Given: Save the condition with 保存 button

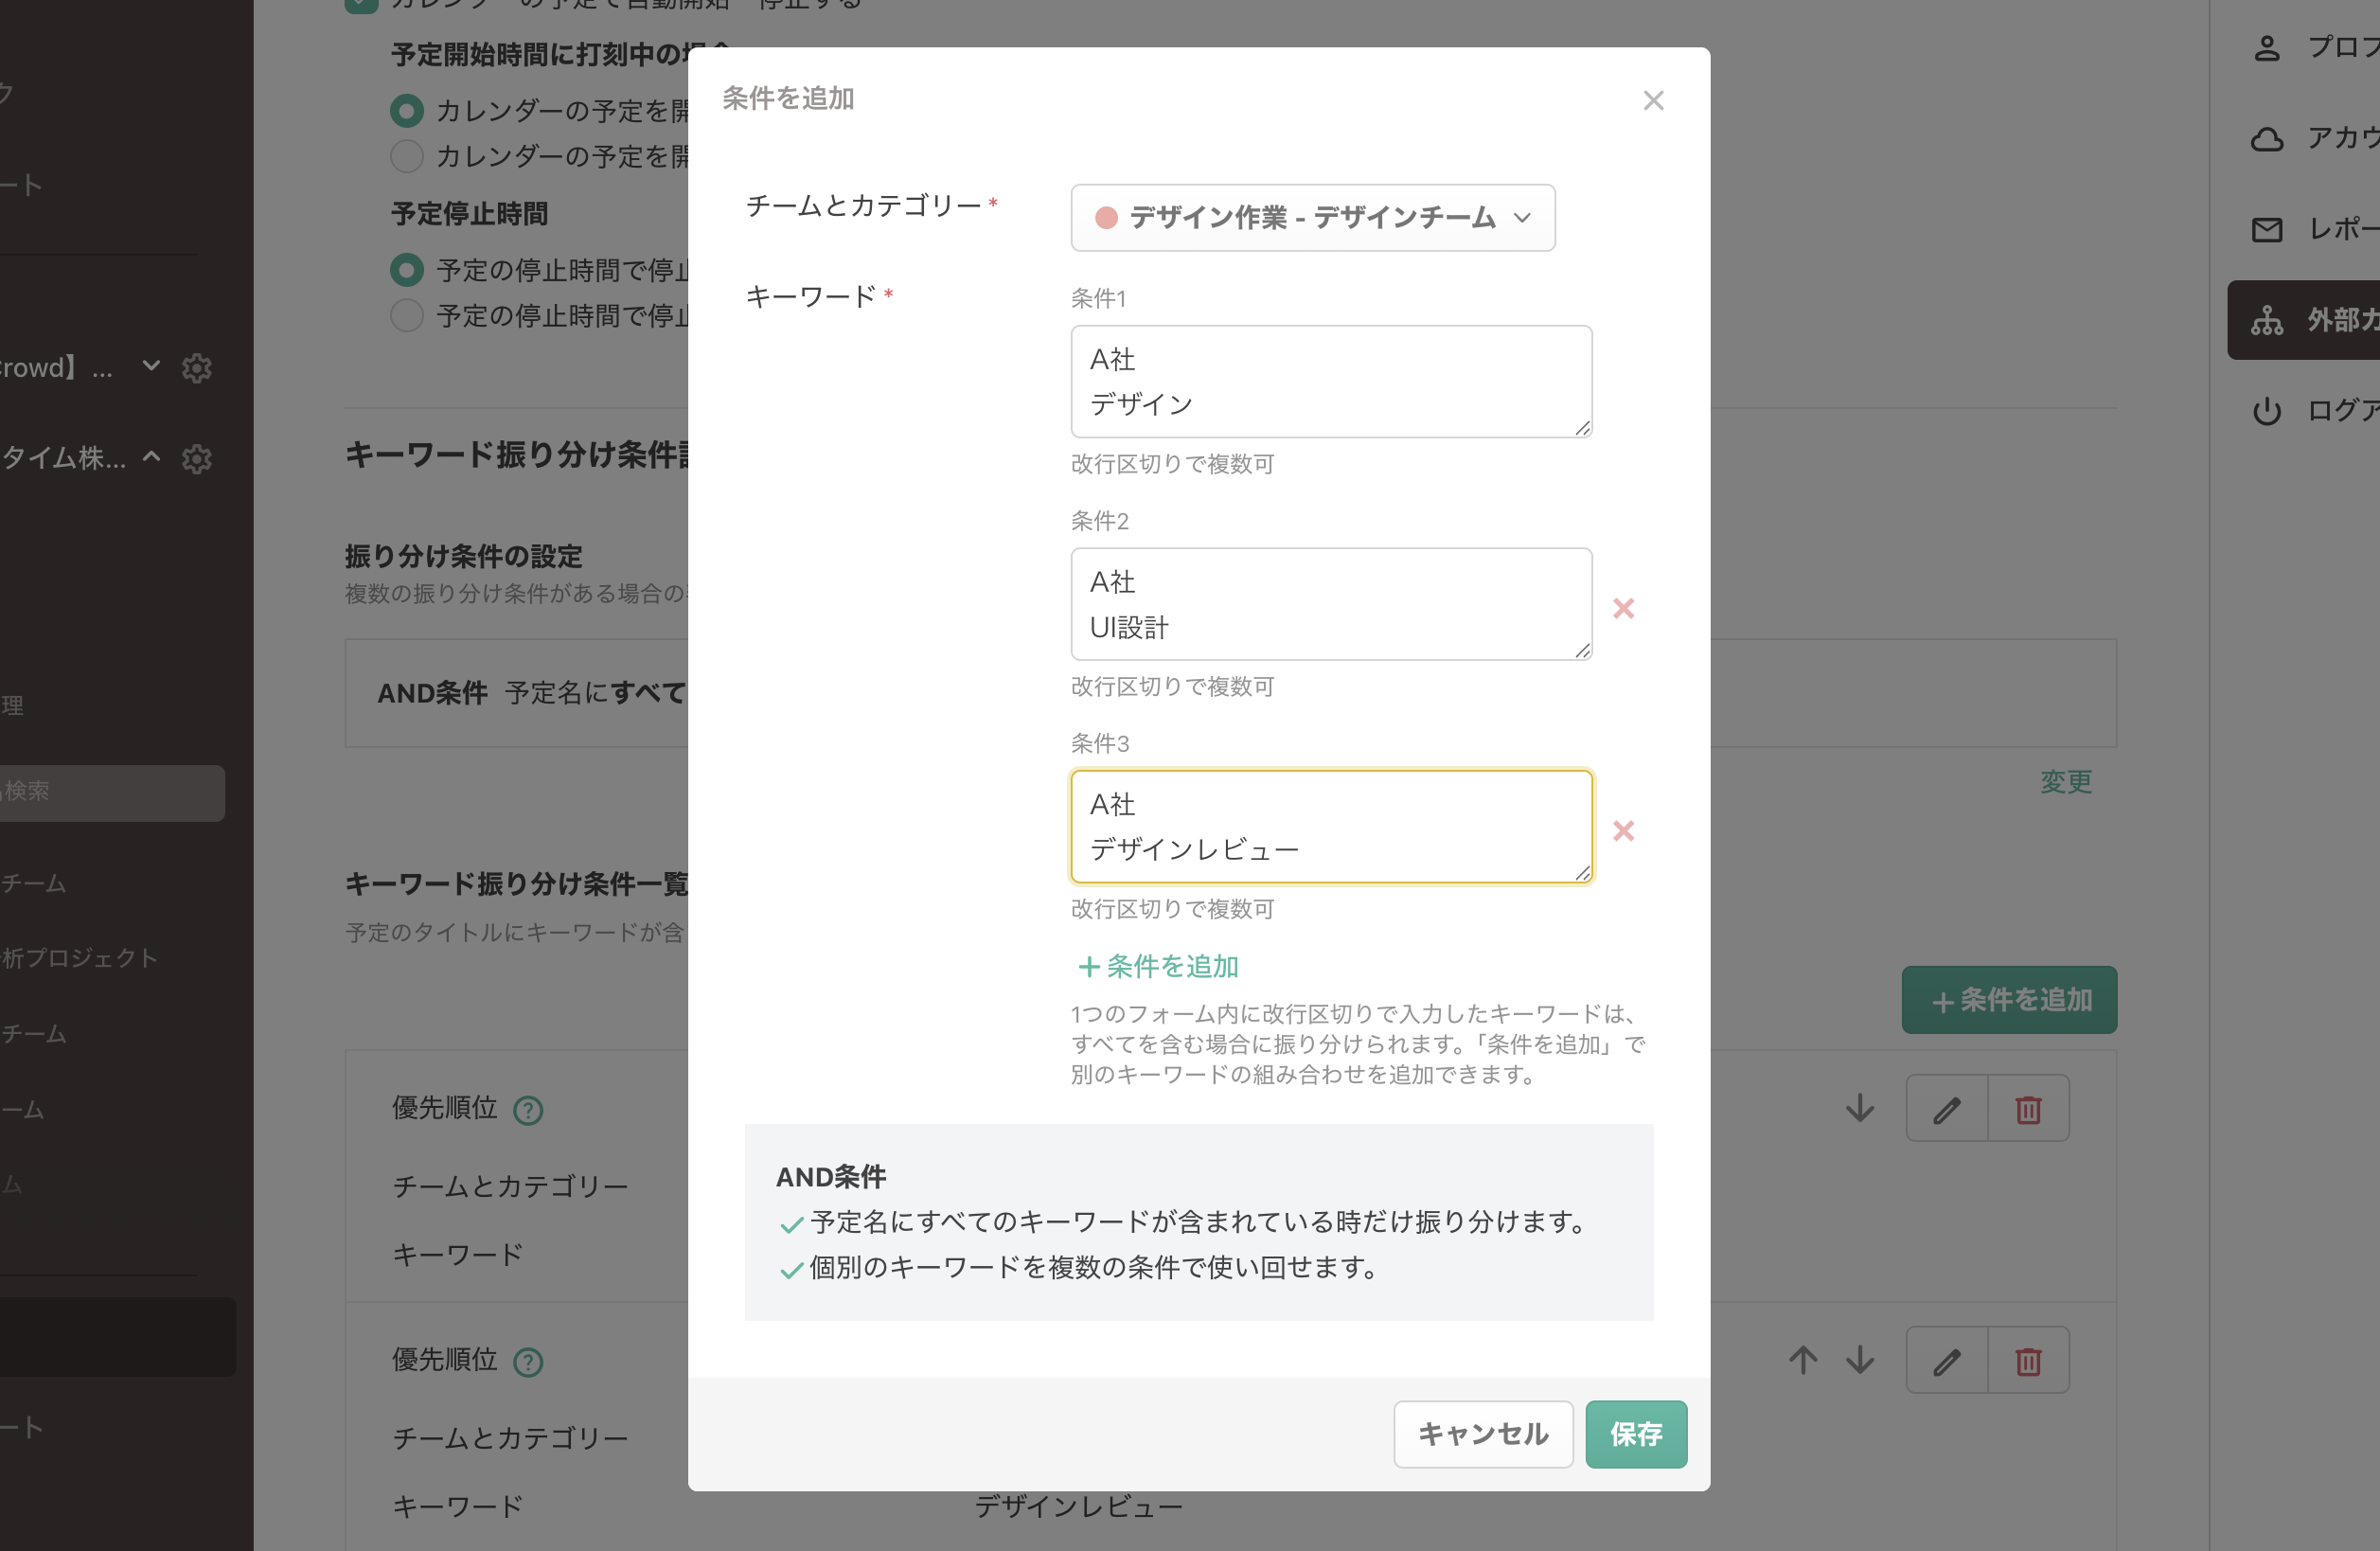Looking at the screenshot, I should click(1635, 1434).
